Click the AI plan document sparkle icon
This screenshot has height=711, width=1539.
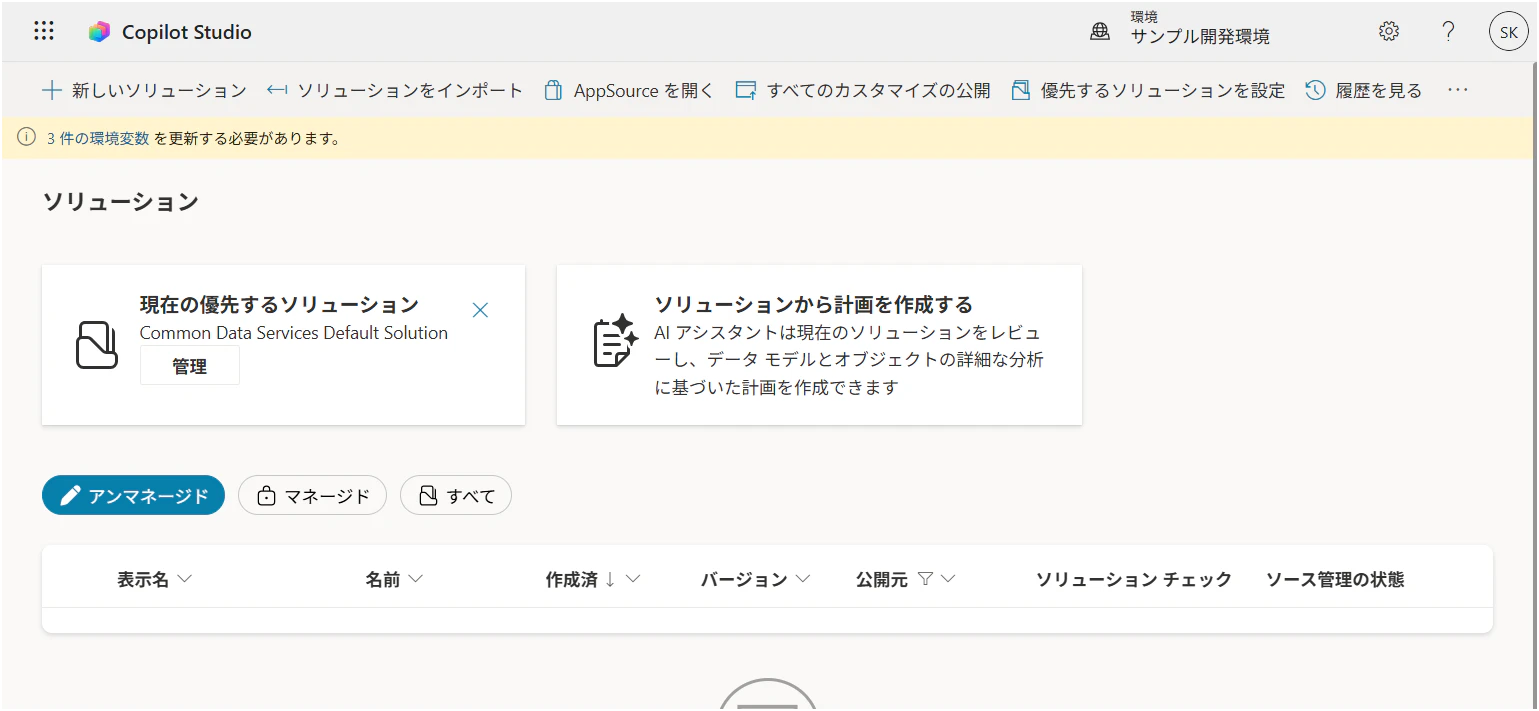point(615,341)
